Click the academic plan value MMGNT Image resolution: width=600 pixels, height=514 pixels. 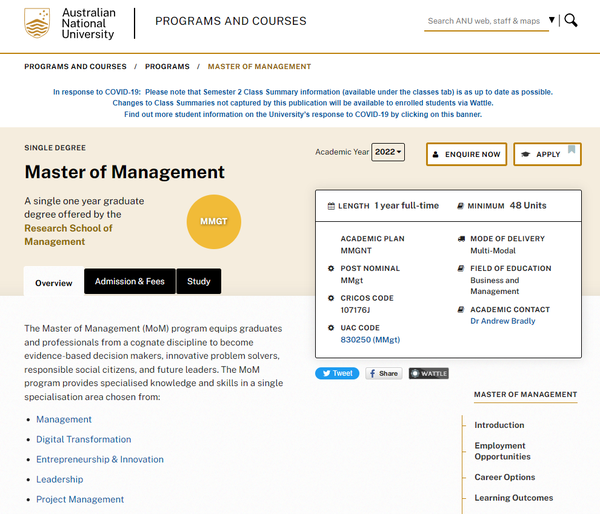356,251
